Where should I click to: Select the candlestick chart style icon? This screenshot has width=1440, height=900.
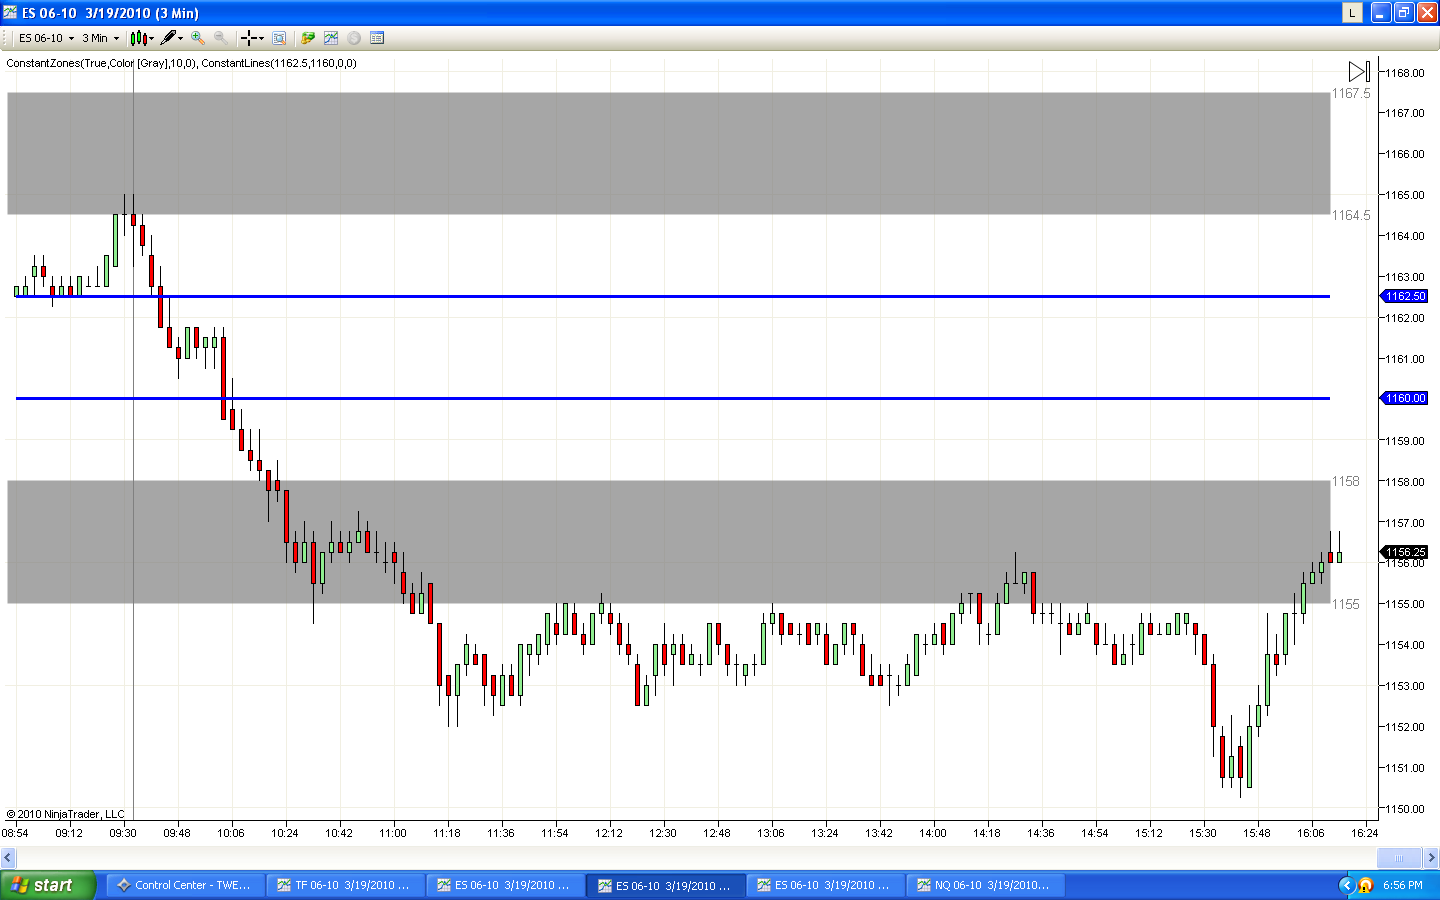click(x=138, y=38)
